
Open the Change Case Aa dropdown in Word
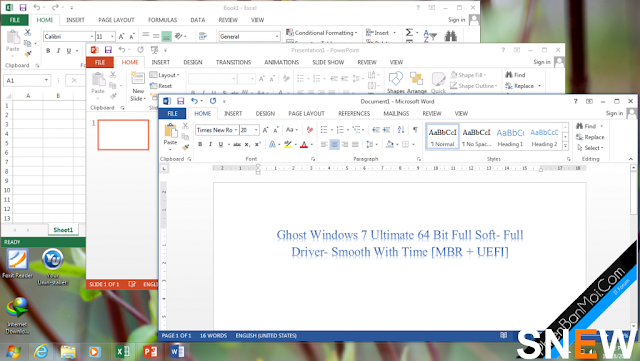coord(291,130)
